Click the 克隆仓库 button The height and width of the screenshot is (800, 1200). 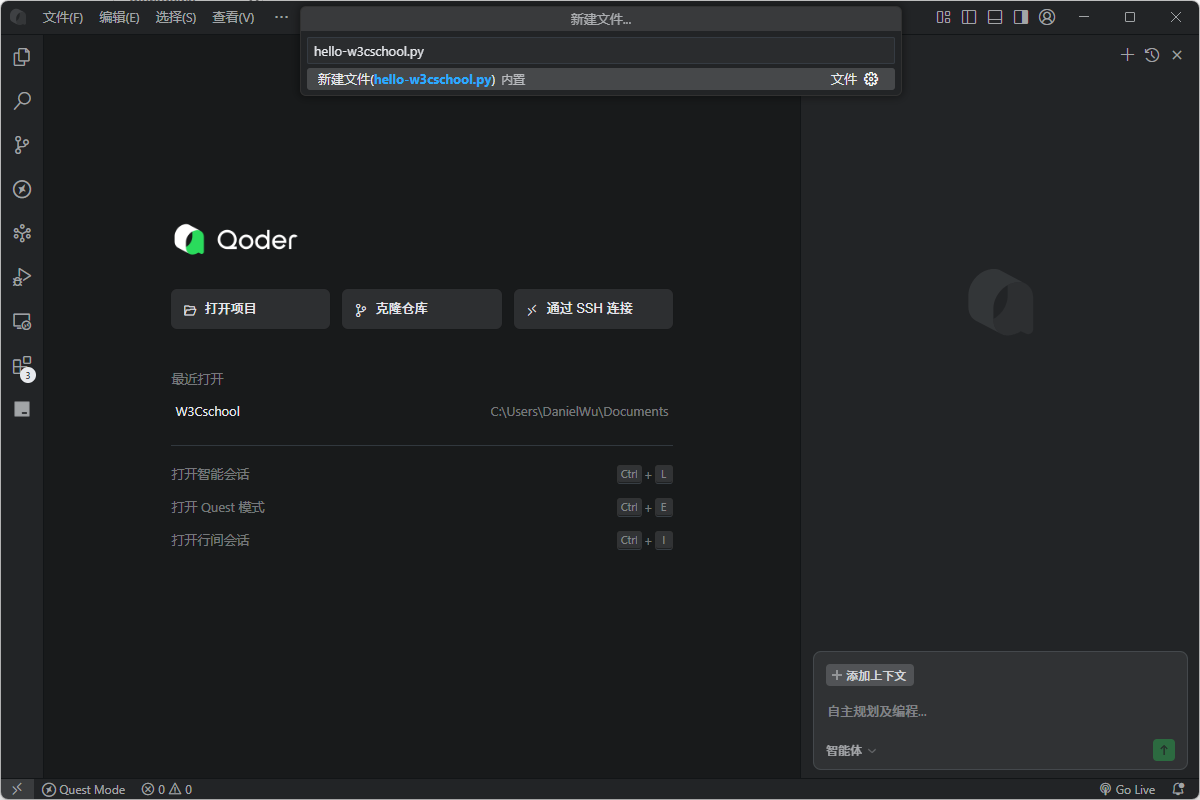422,309
